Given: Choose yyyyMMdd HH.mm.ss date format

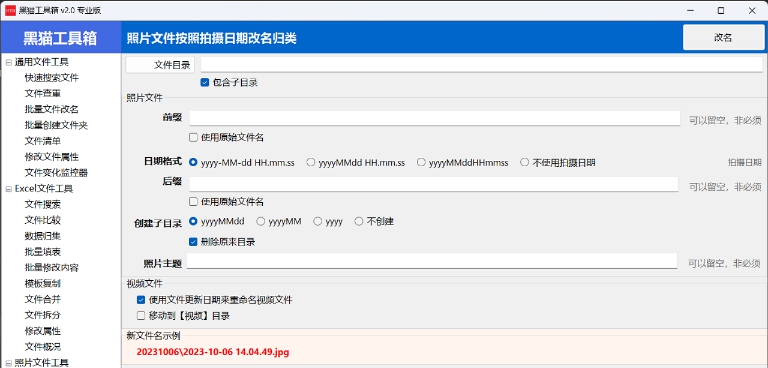Looking at the screenshot, I should pyautogui.click(x=311, y=162).
